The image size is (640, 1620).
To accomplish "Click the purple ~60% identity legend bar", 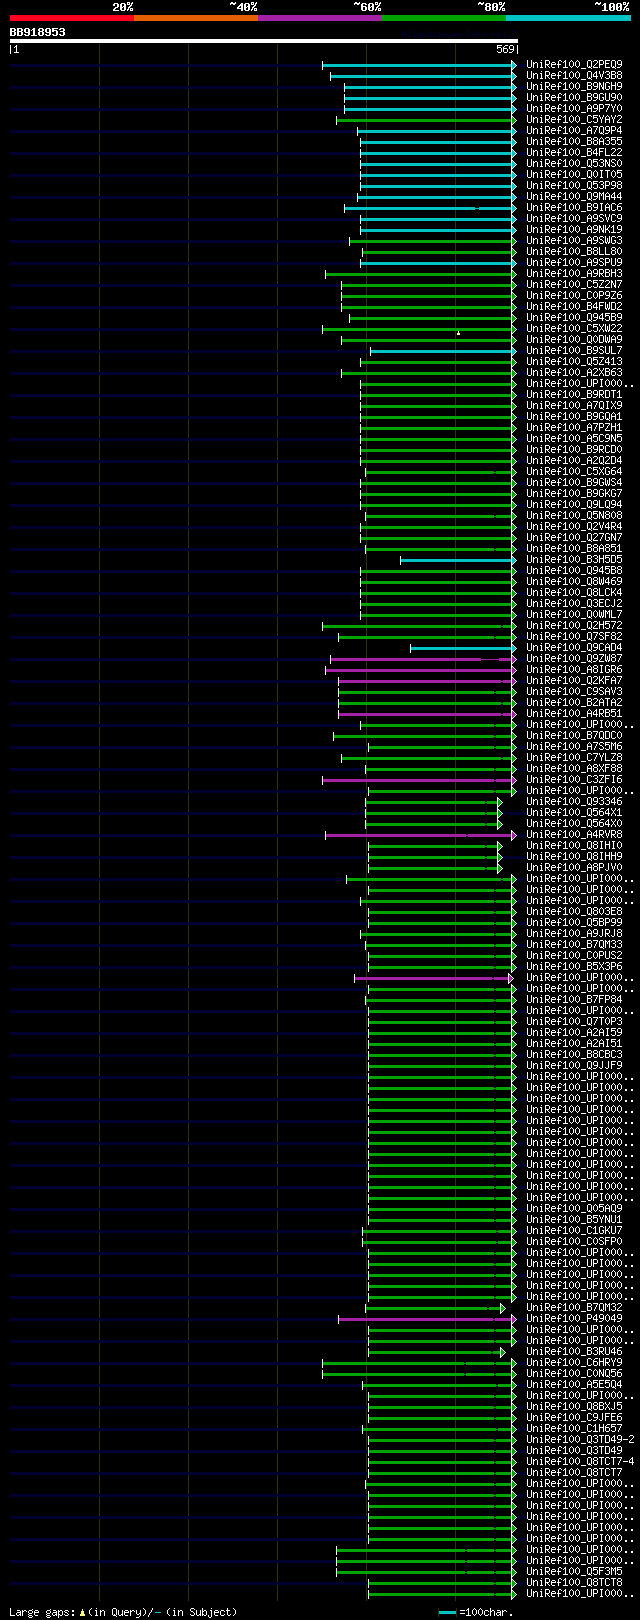I will tap(319, 18).
